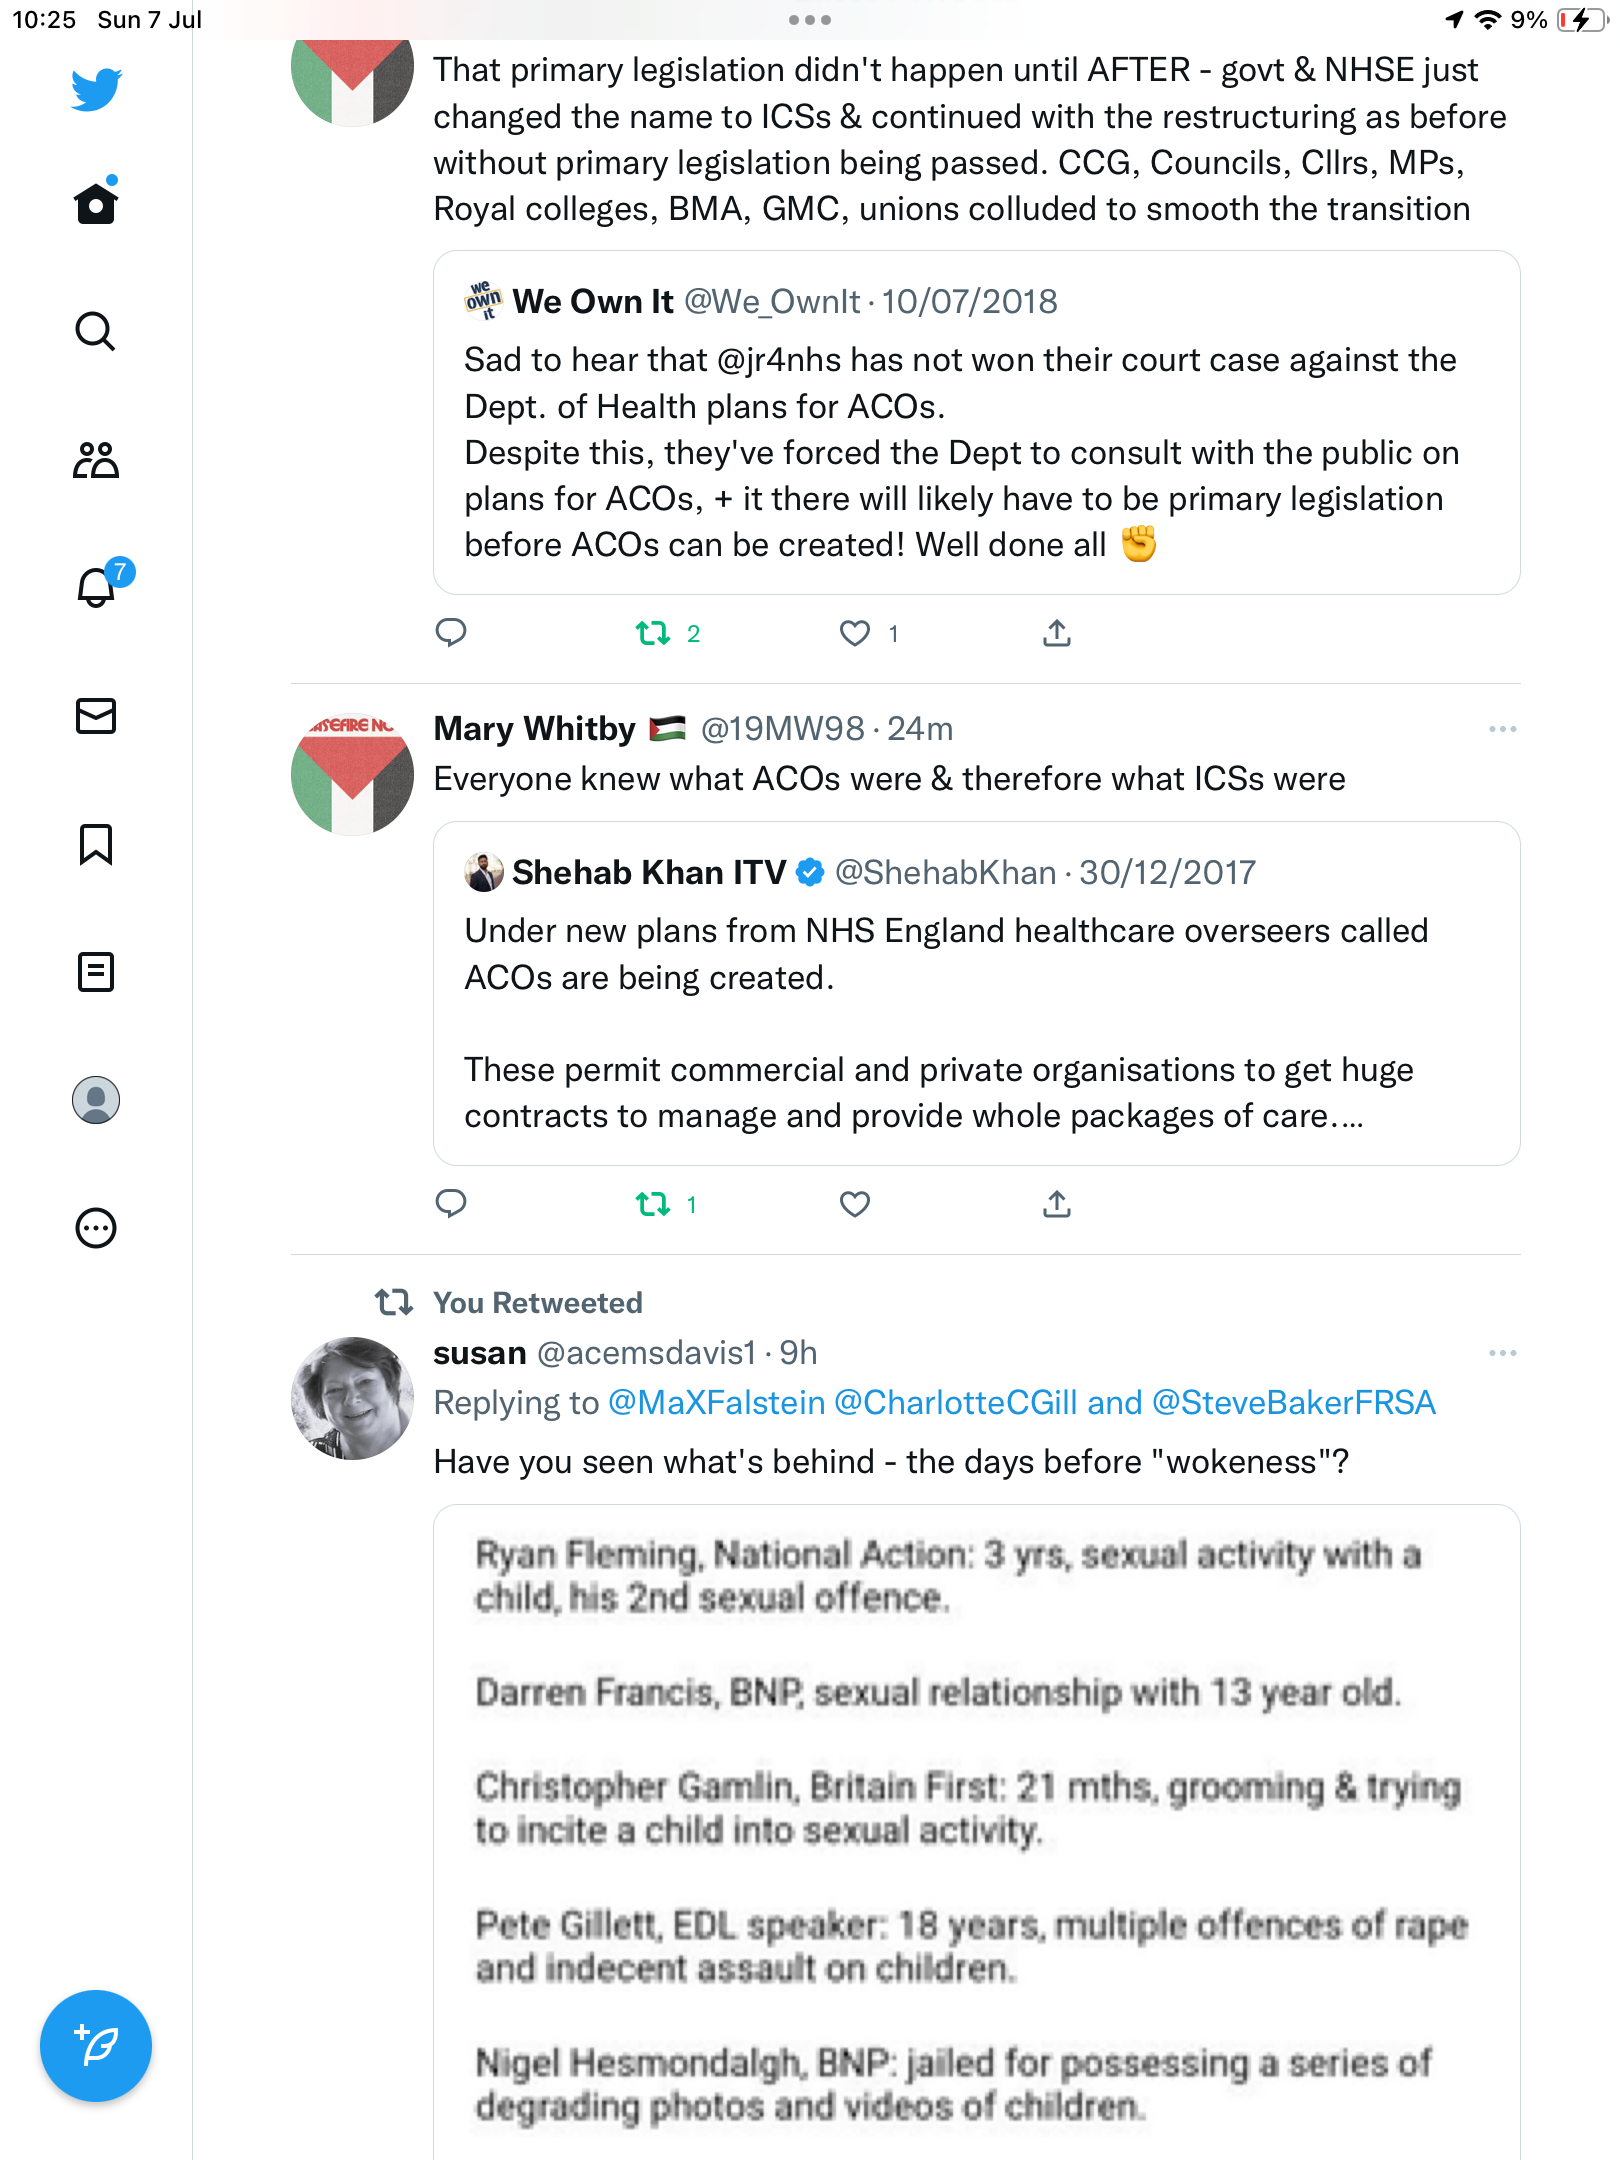This screenshot has width=1620, height=2160.
Task: Open options menu on susan's tweet
Action: point(1502,1353)
